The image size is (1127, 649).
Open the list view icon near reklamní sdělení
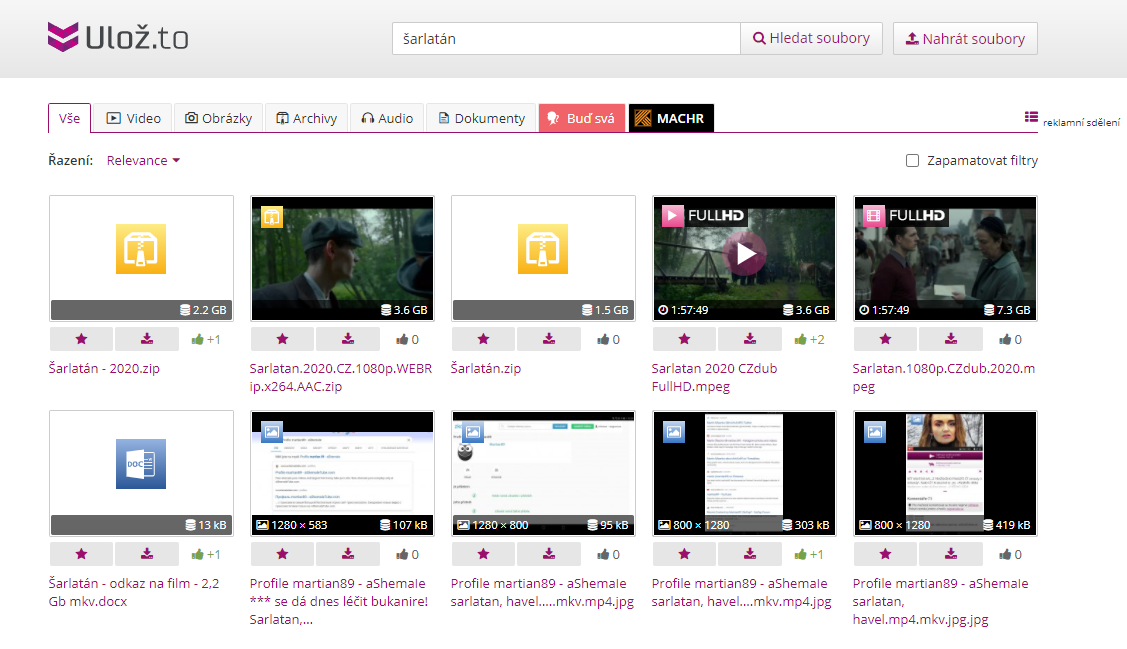point(1031,117)
